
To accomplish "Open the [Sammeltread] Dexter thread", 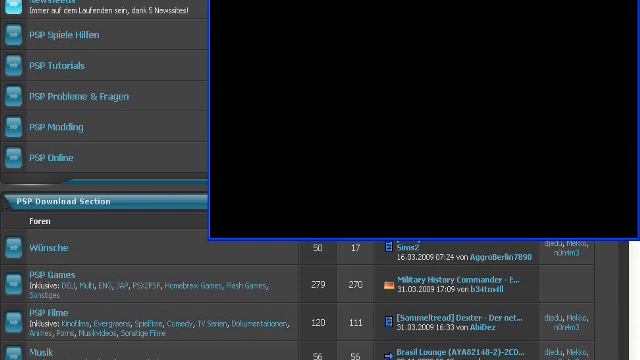I will [460, 318].
